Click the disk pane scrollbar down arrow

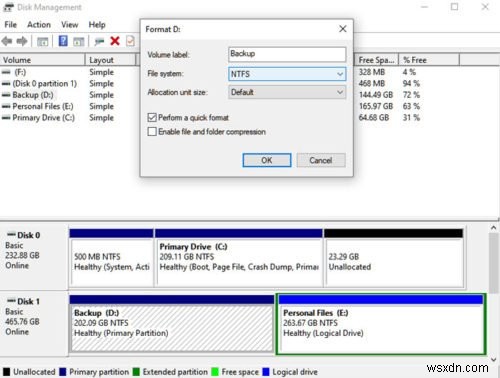494,360
